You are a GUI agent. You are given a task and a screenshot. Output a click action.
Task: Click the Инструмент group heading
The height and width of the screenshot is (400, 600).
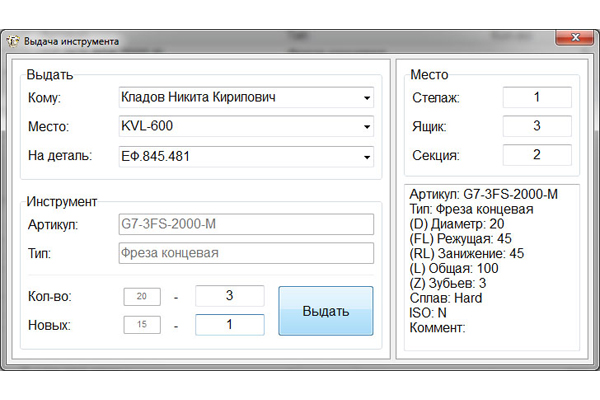[62, 201]
